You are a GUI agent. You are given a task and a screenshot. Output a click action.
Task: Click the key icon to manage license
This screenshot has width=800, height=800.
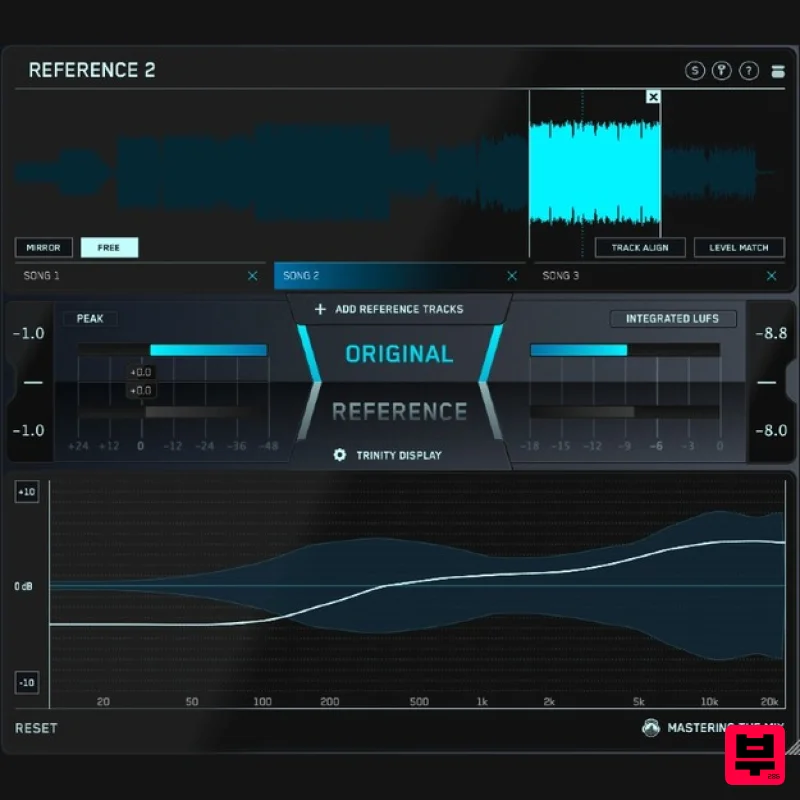(721, 70)
